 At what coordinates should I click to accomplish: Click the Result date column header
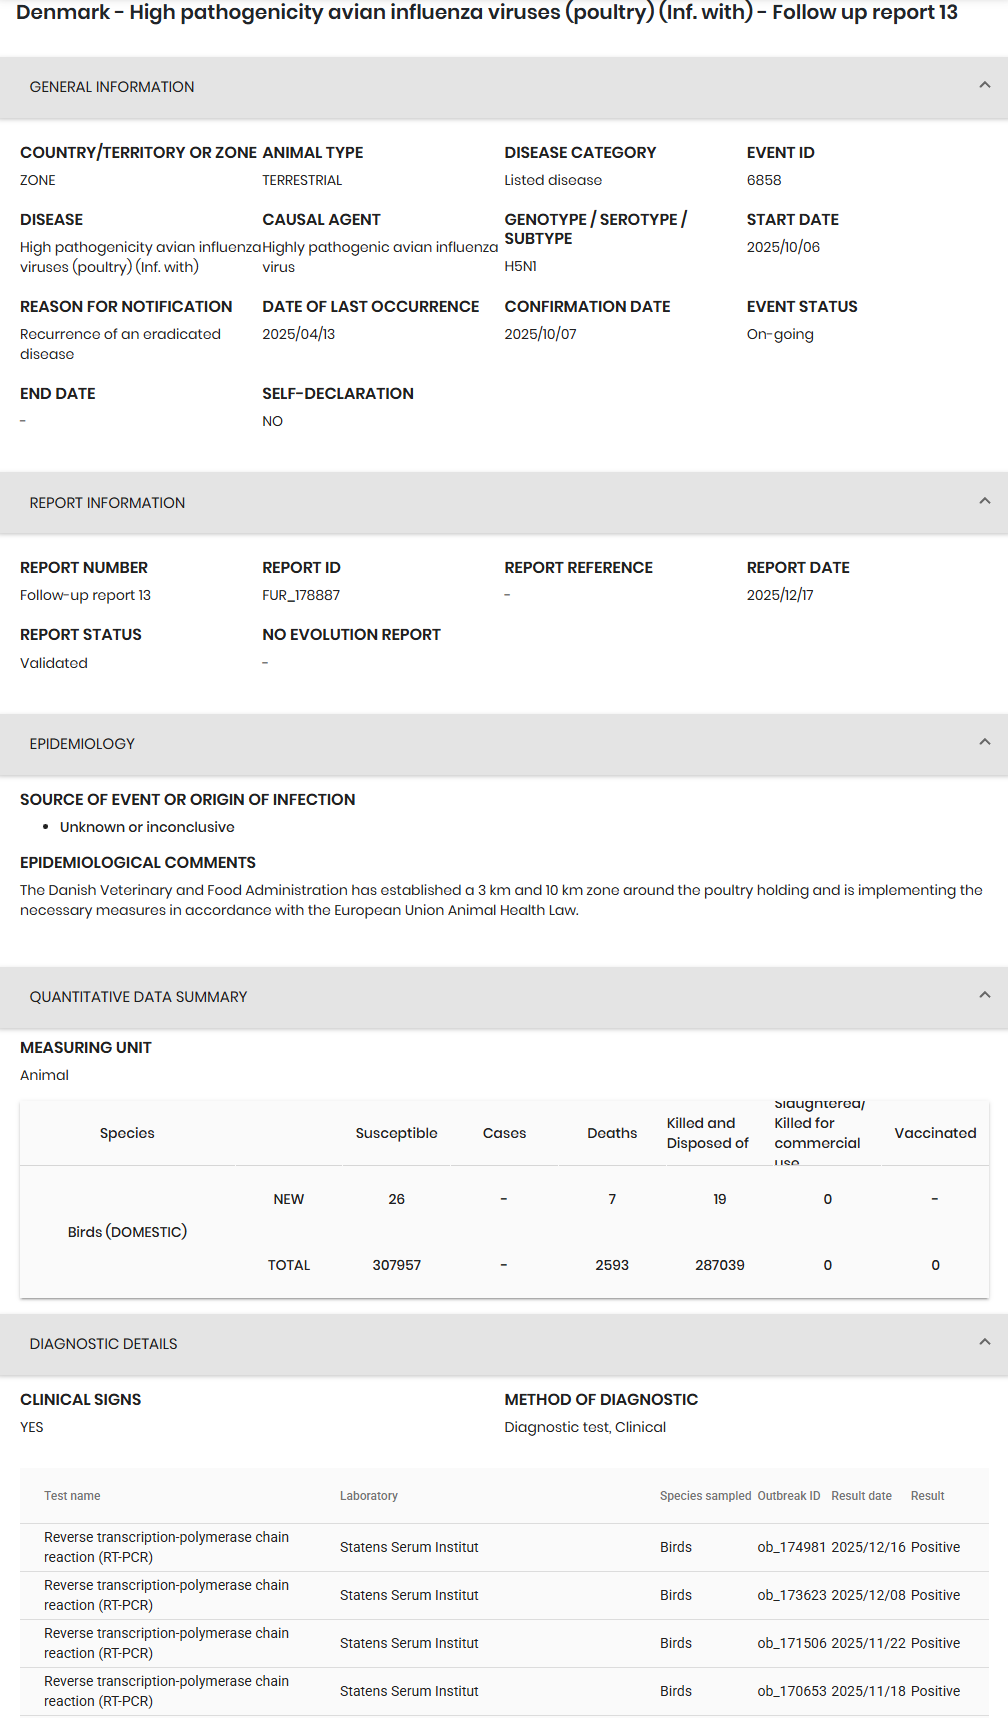[x=861, y=1496]
